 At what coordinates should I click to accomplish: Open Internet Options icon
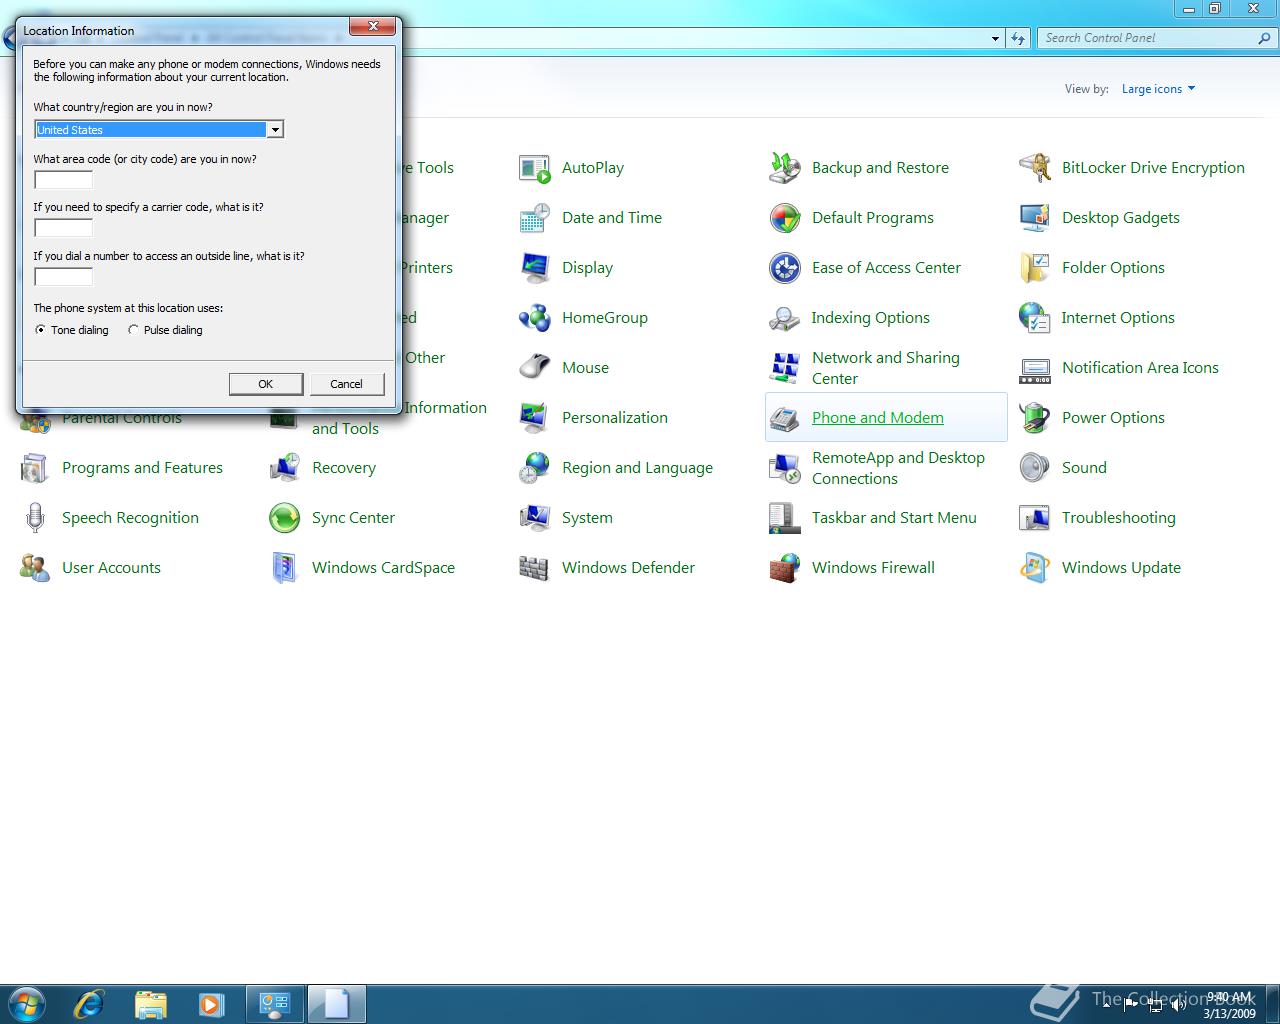[1034, 318]
